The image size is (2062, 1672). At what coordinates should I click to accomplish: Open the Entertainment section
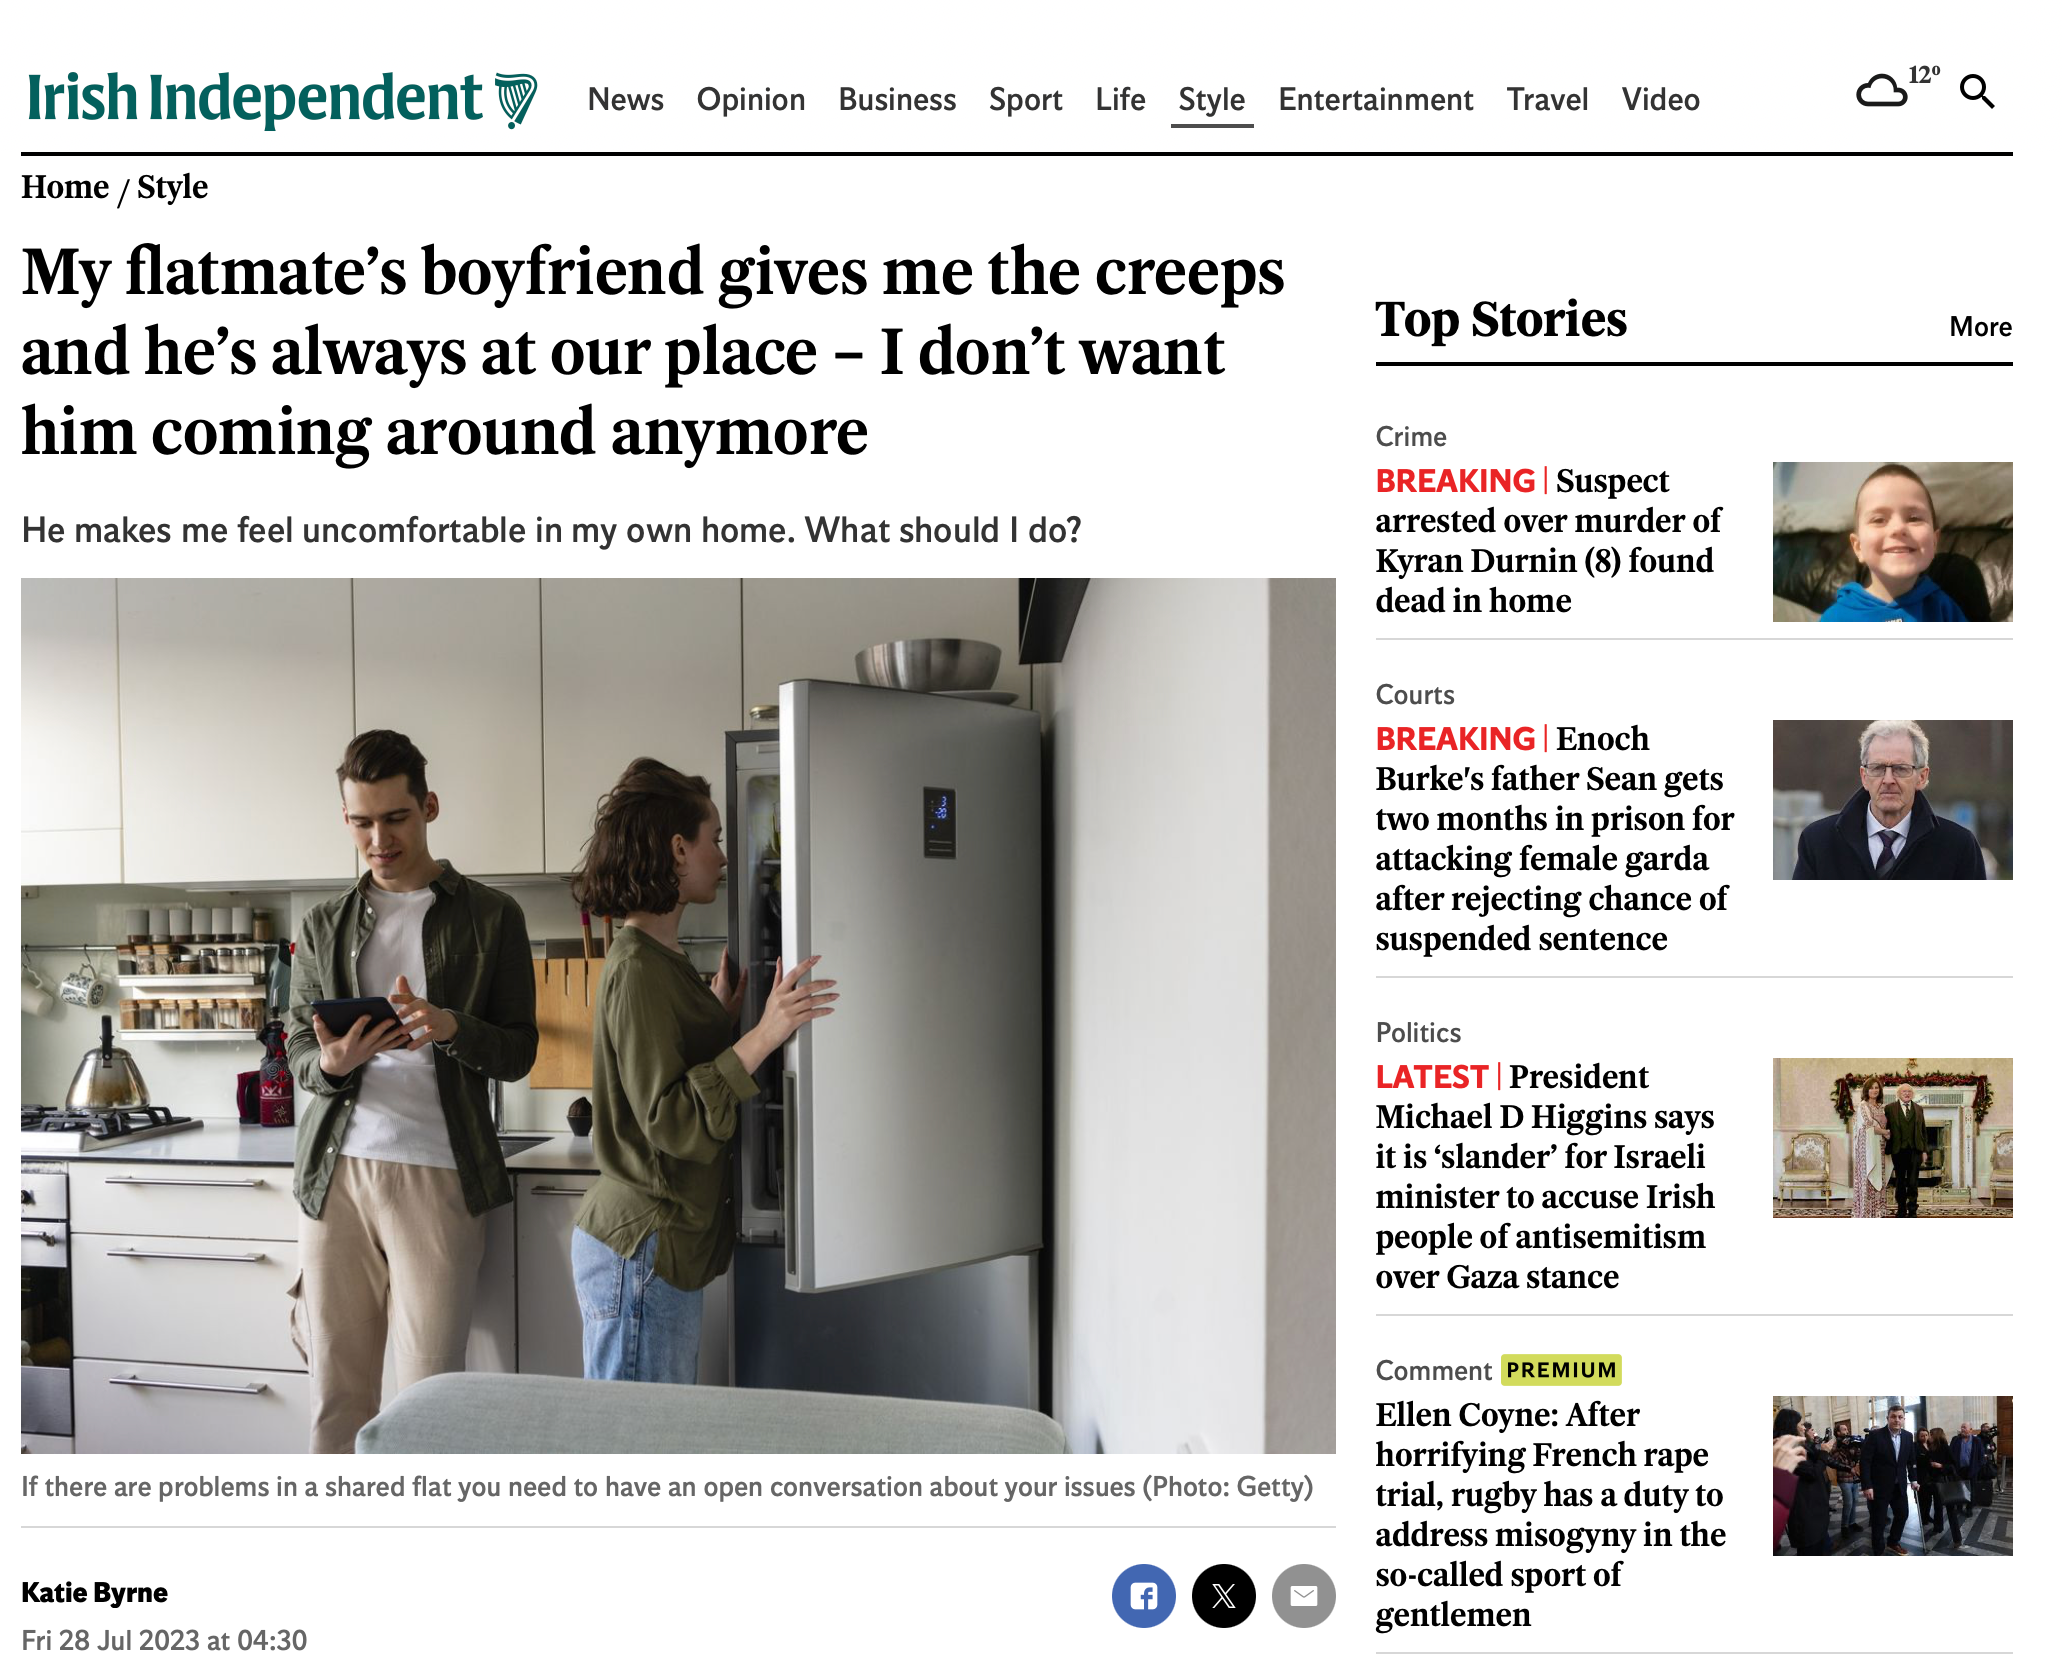[x=1376, y=99]
